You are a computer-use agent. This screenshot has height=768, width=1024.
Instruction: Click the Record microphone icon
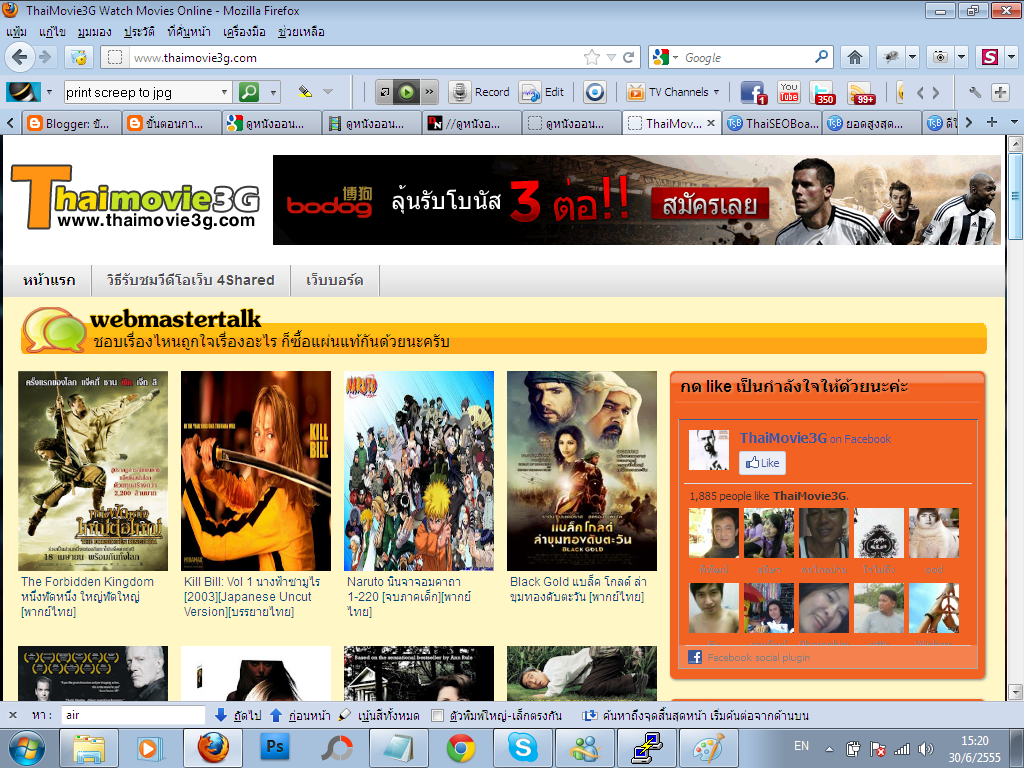pyautogui.click(x=459, y=92)
